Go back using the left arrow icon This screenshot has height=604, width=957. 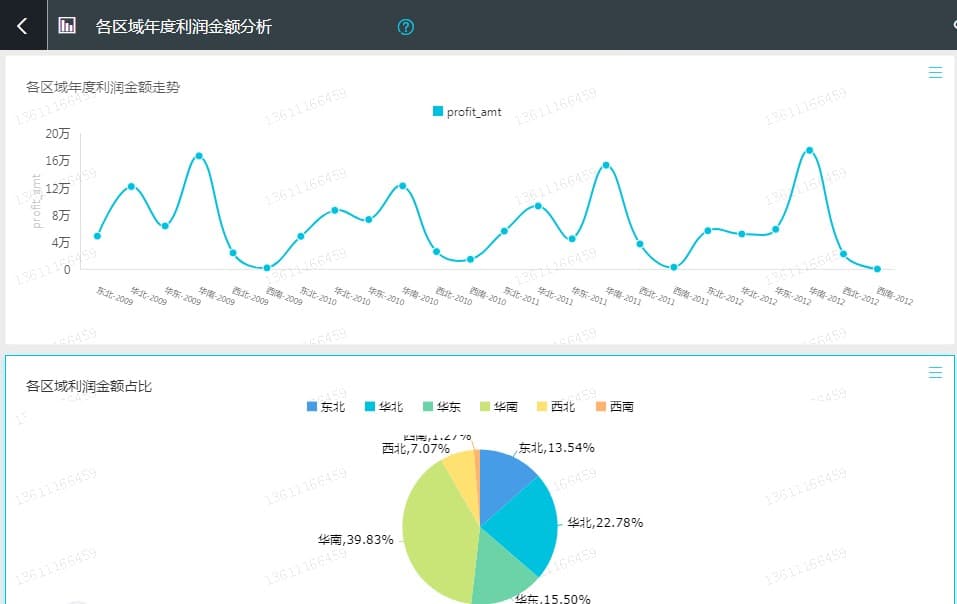click(x=23, y=26)
